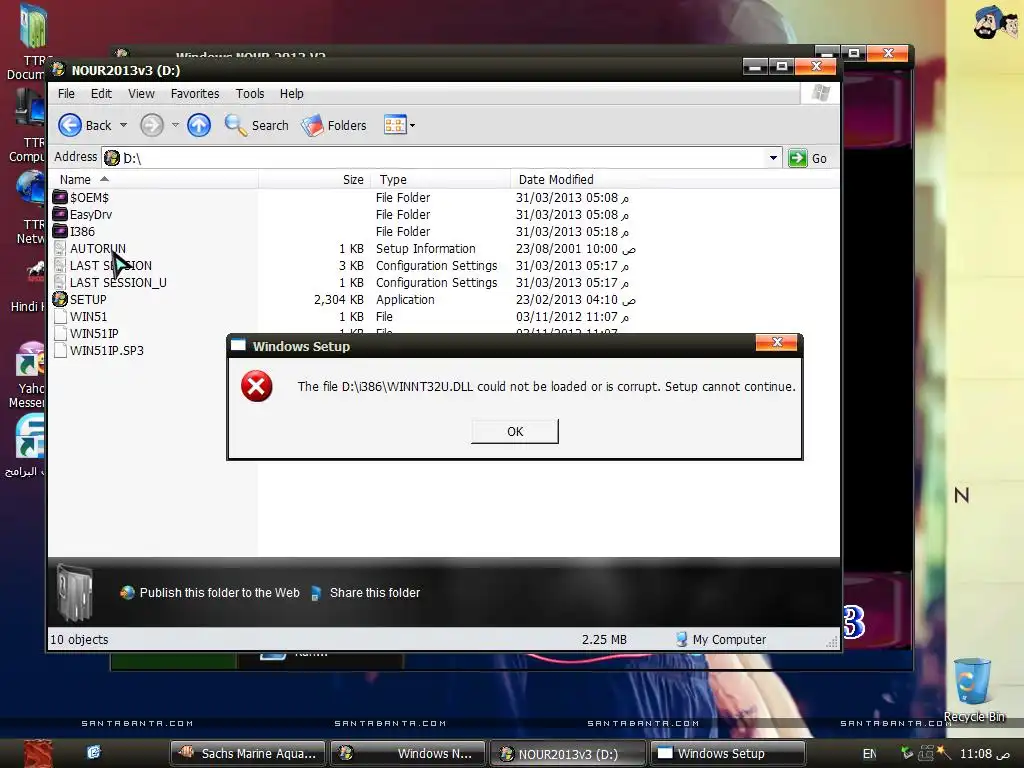Open Yahoo Messenger desktop shortcut

(x=27, y=376)
